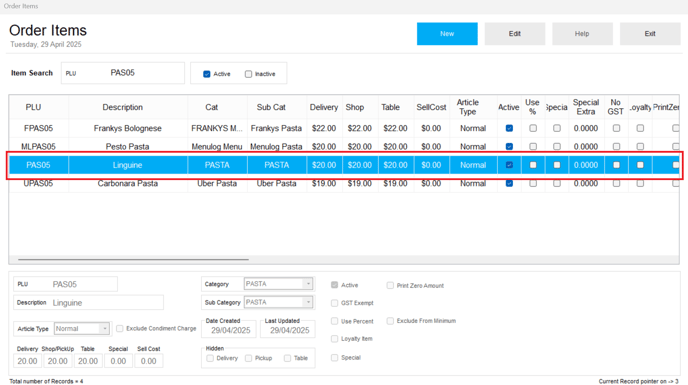This screenshot has height=385, width=688.
Task: Toggle the Use Percent checkbox
Action: click(x=334, y=321)
